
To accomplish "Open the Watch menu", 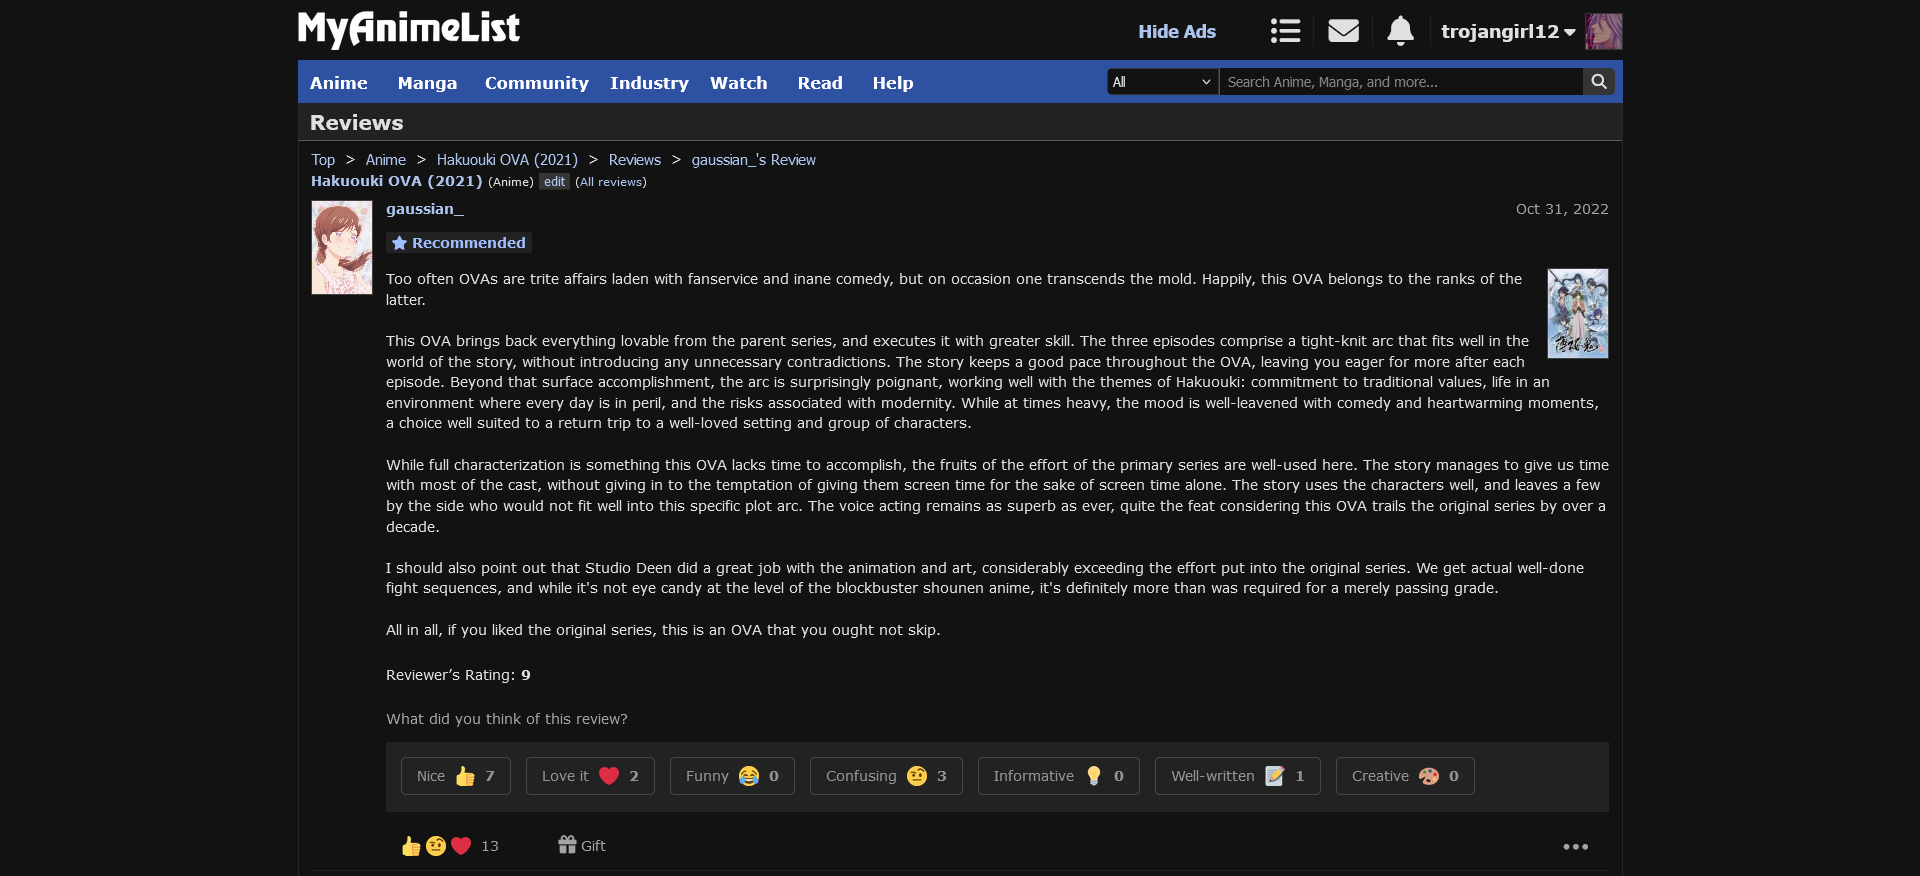I will (738, 83).
